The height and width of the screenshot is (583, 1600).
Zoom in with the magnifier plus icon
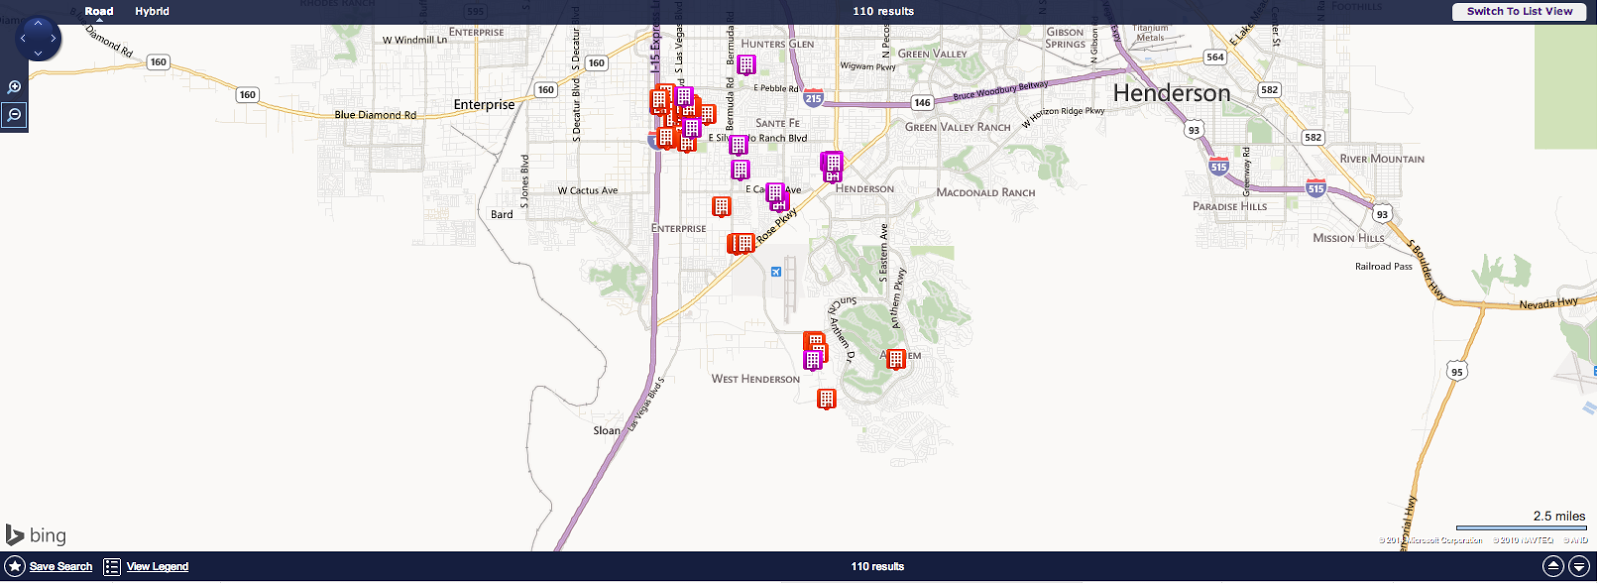[14, 88]
